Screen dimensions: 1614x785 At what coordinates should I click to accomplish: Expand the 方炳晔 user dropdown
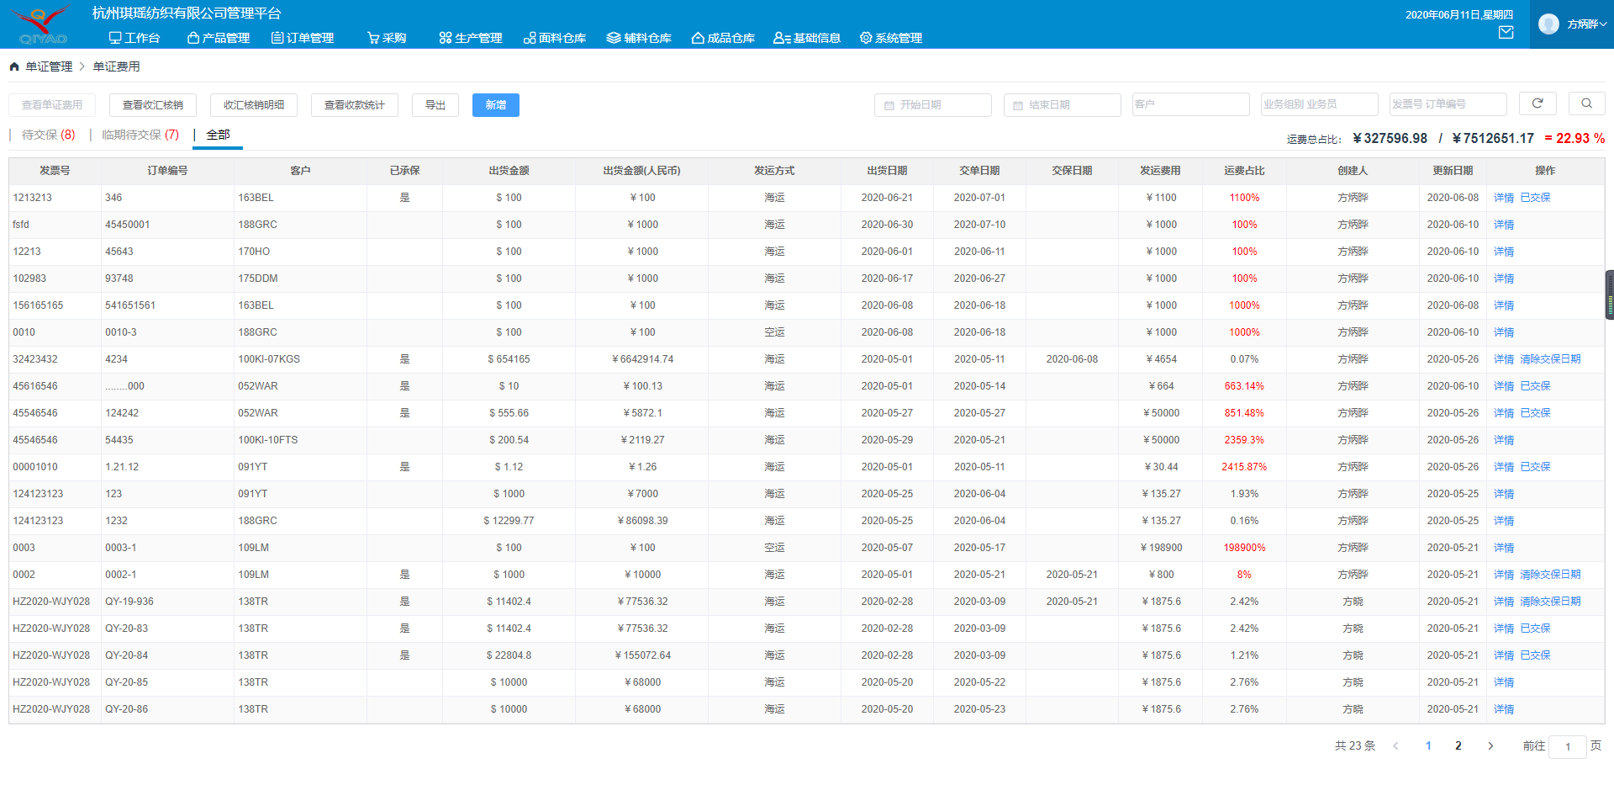coord(1586,24)
